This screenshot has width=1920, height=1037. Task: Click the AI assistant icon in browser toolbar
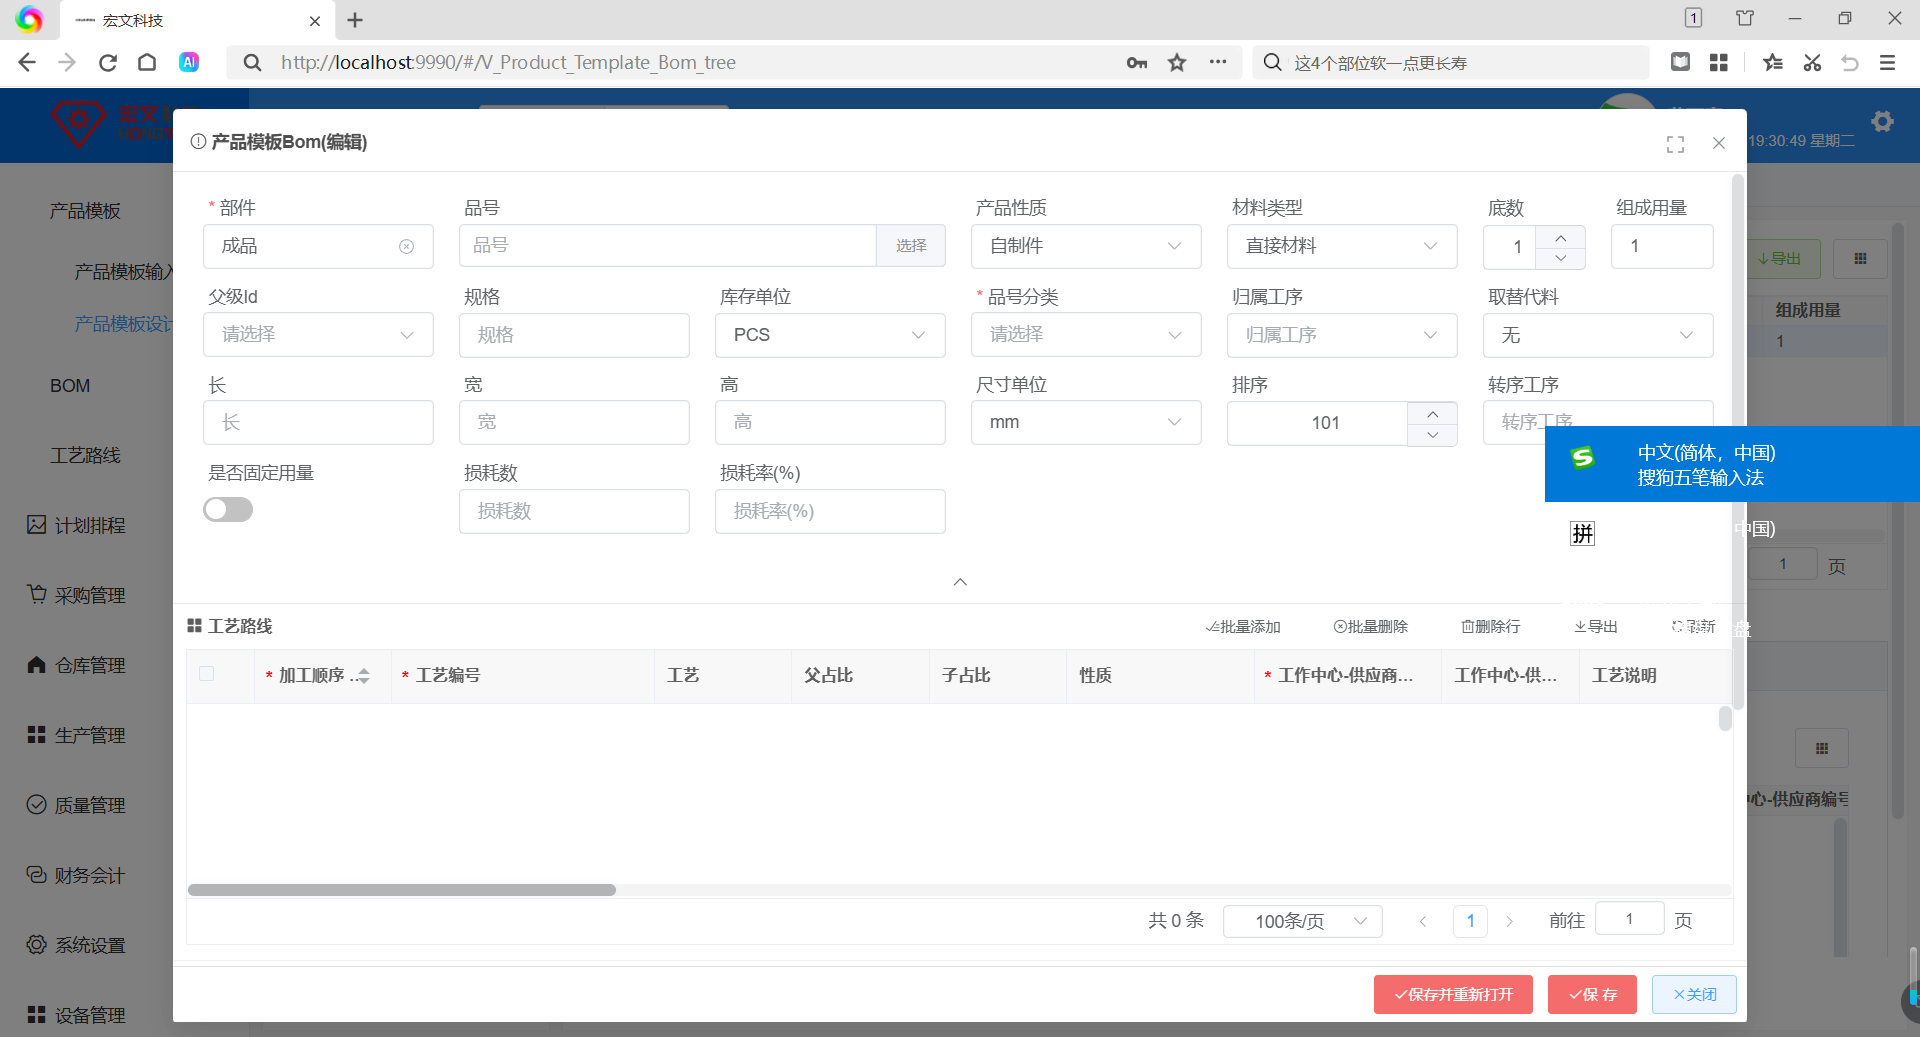coord(189,63)
